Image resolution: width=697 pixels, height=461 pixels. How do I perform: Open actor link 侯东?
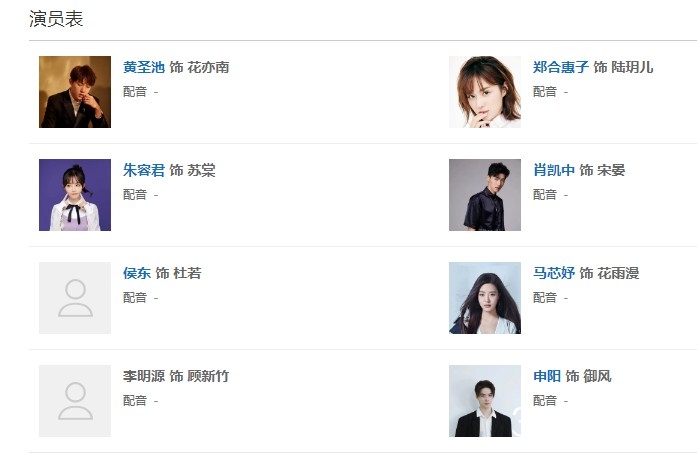(137, 273)
